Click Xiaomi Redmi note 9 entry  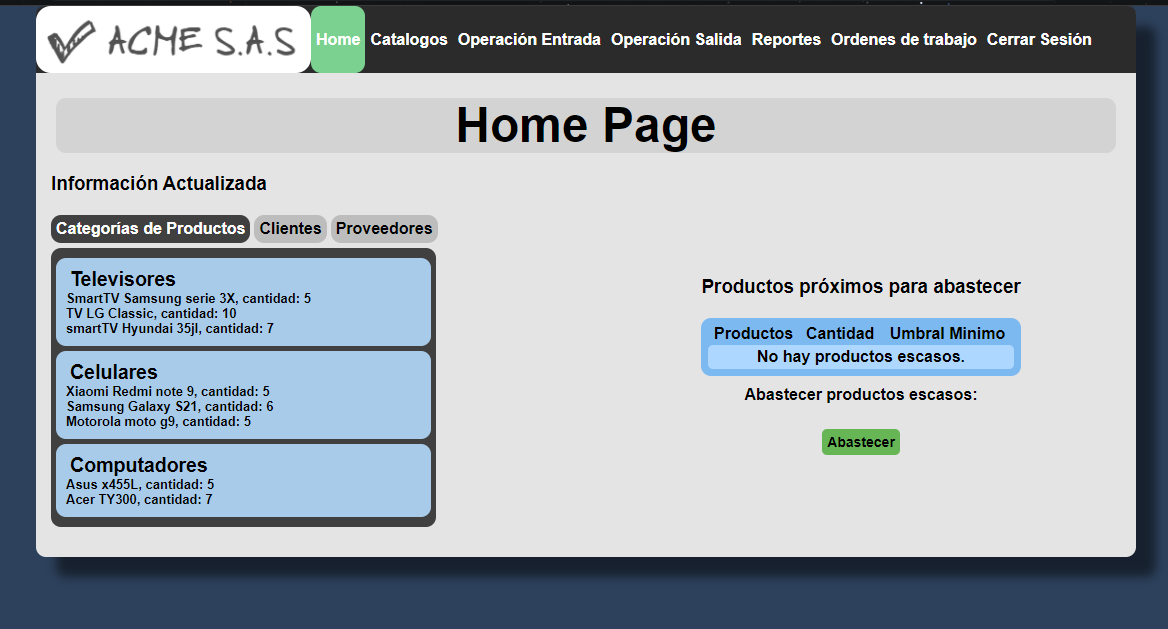pos(168,392)
